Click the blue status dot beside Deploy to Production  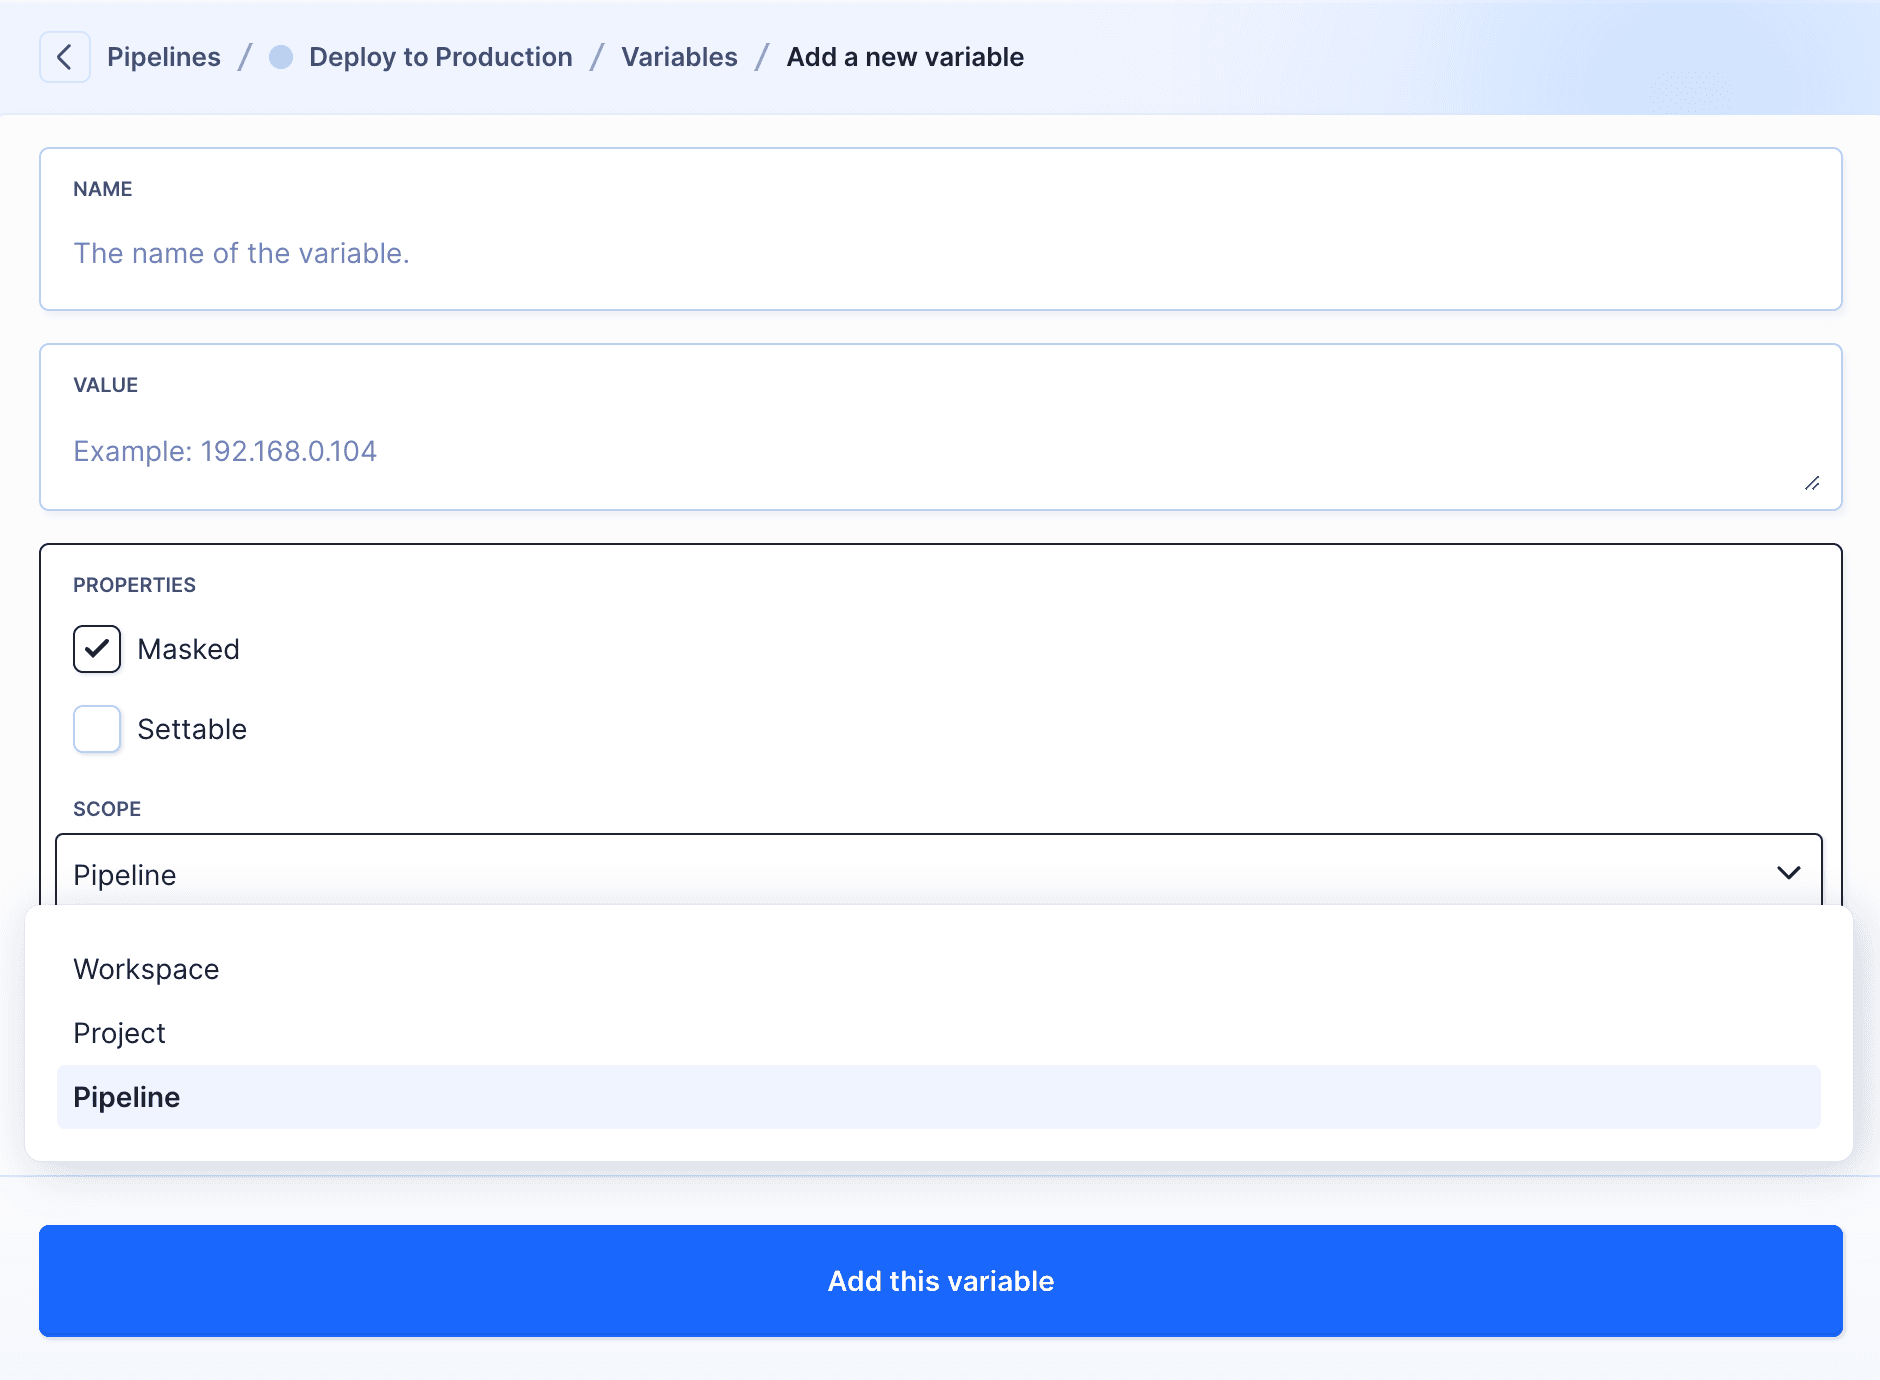(280, 57)
